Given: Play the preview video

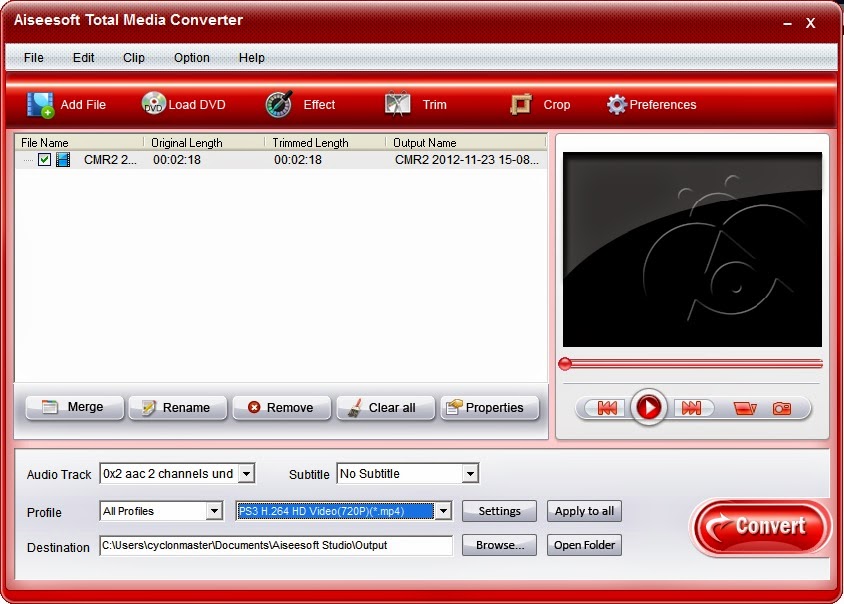Looking at the screenshot, I should coord(648,408).
